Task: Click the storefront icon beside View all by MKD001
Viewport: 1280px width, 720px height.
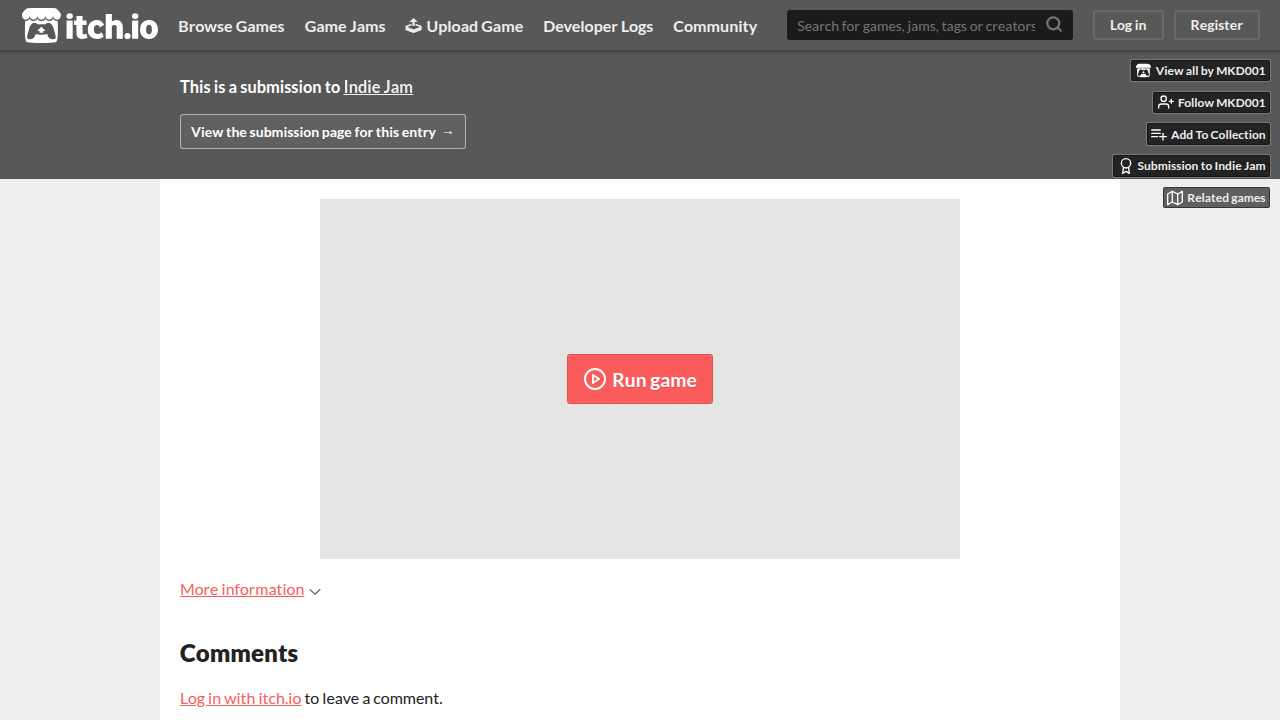Action: (x=1143, y=71)
